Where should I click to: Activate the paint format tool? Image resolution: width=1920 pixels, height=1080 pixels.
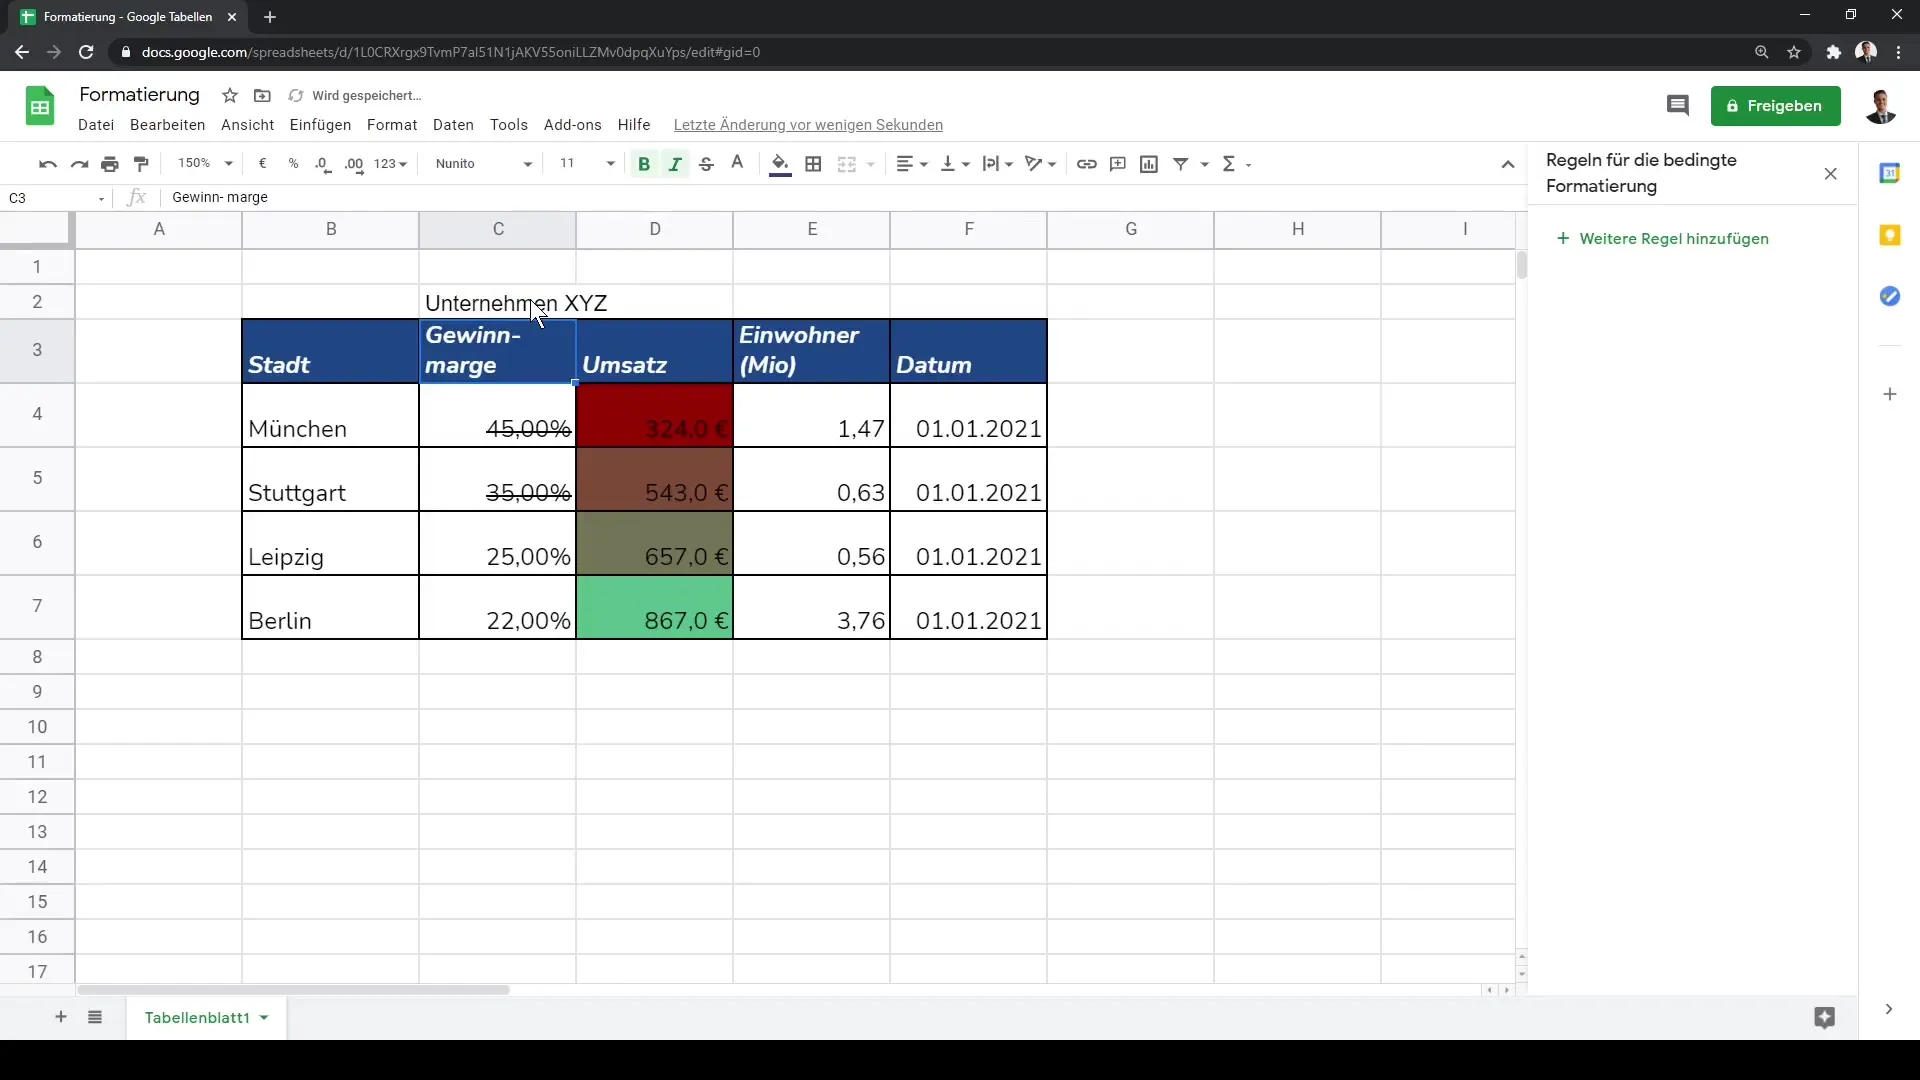tap(141, 164)
